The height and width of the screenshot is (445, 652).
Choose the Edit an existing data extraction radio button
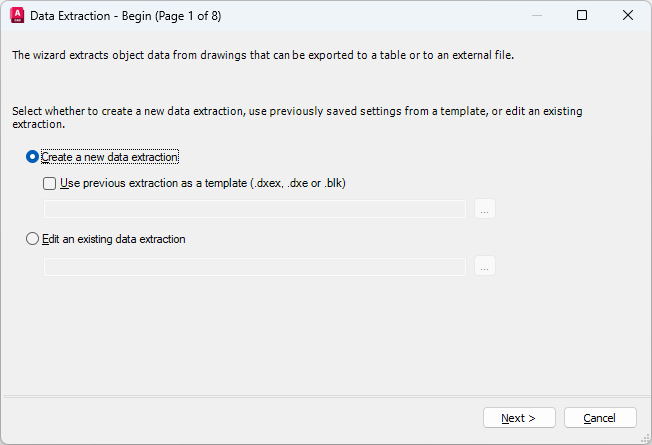(x=33, y=239)
